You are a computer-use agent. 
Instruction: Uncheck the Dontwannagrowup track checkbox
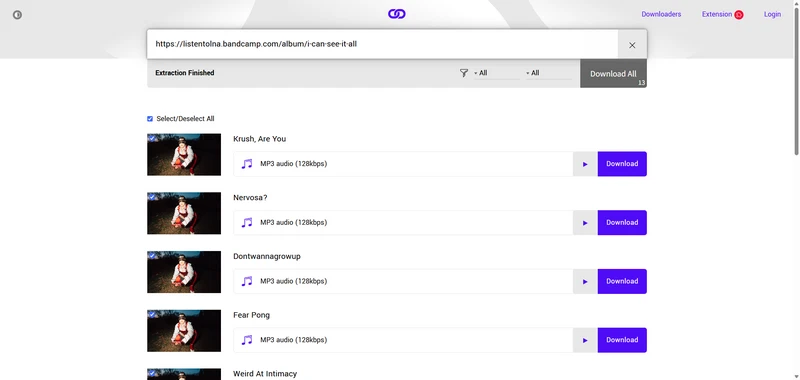pyautogui.click(x=152, y=255)
